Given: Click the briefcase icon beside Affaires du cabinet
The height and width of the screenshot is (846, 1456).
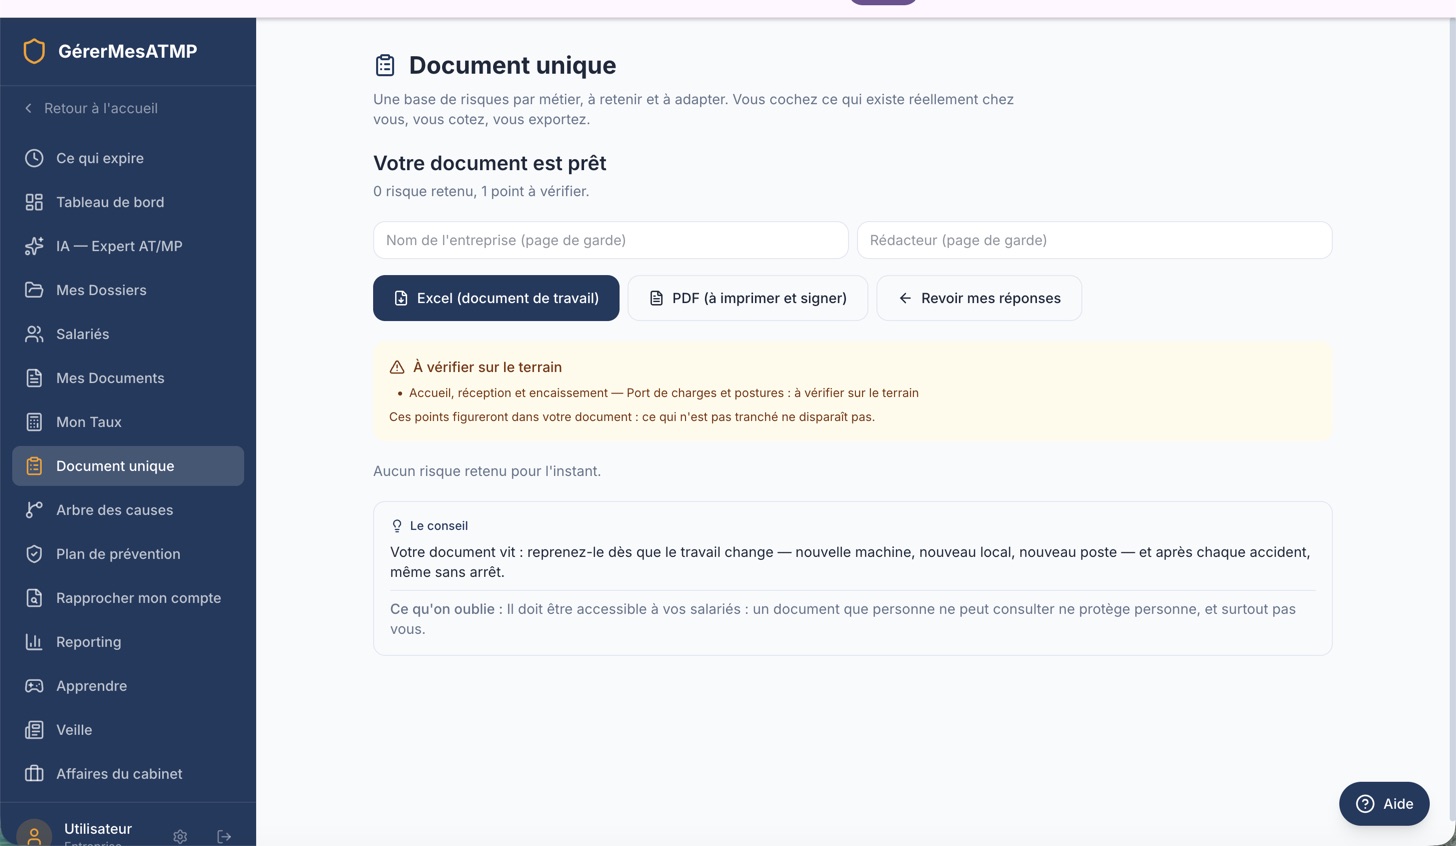Looking at the screenshot, I should click(34, 774).
